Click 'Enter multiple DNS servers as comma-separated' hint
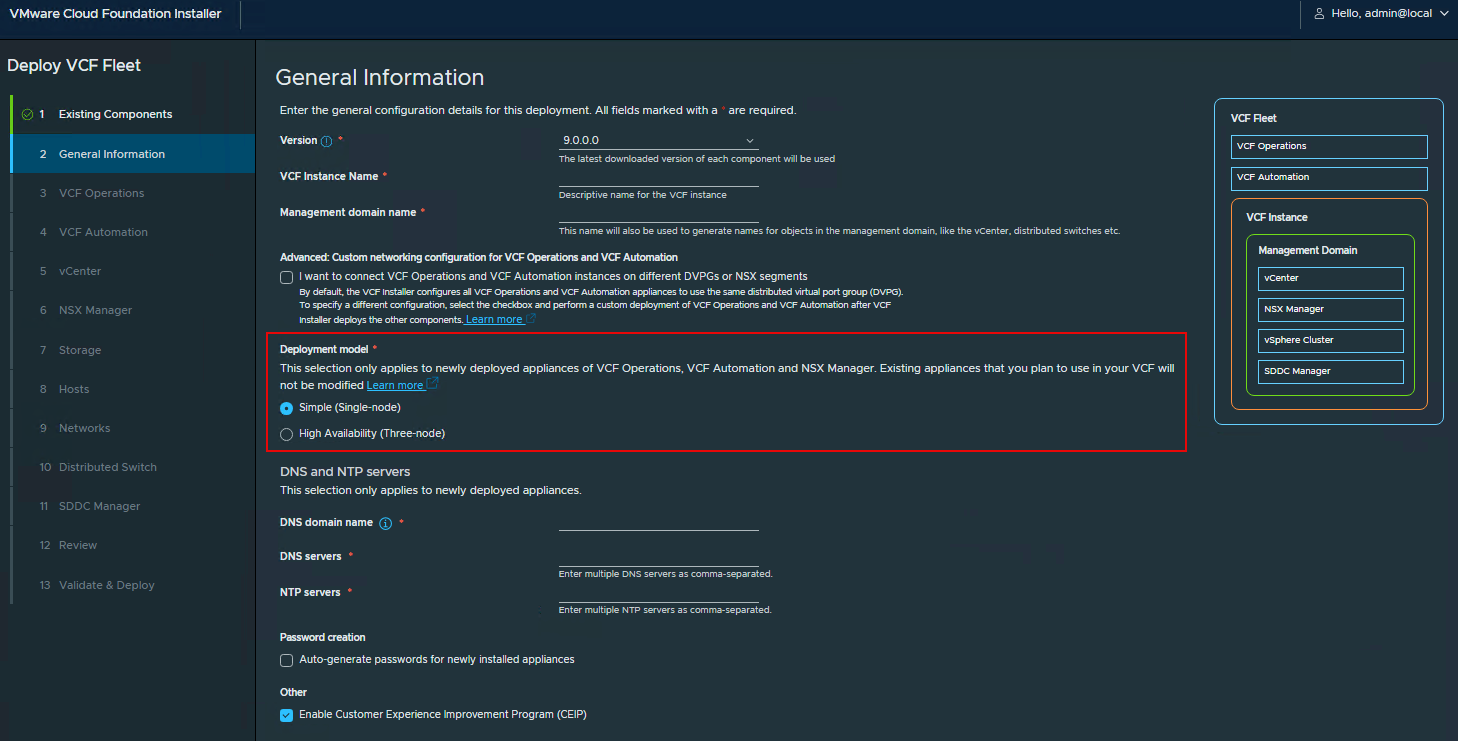Screen dimensions: 1458x741 coord(665,574)
